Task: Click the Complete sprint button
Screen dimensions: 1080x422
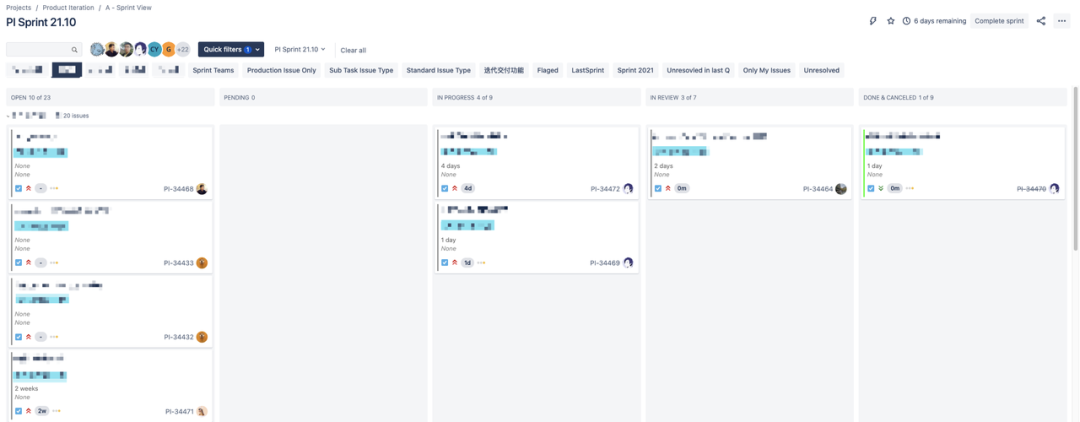Action: 1000,21
